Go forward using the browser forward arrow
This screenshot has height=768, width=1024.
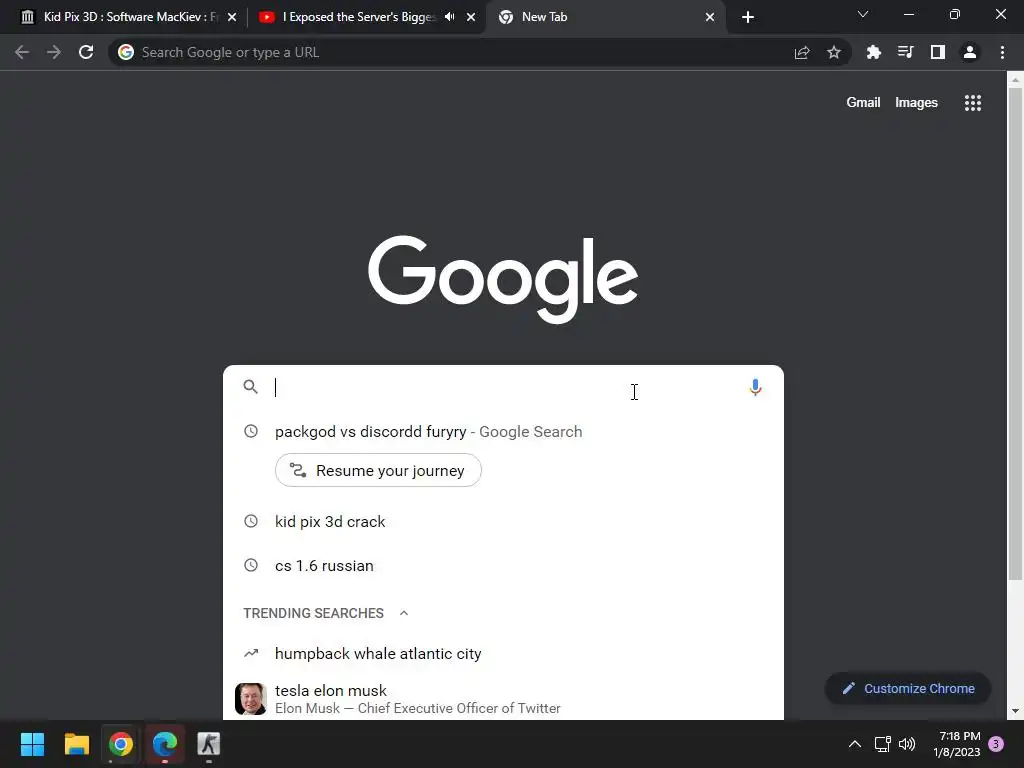coord(54,52)
